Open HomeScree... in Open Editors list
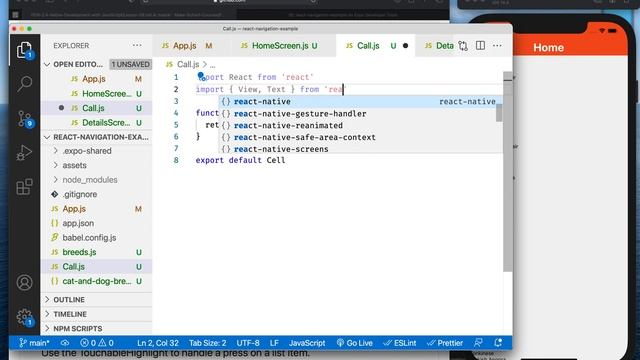This screenshot has height=360, width=640. [x=96, y=93]
